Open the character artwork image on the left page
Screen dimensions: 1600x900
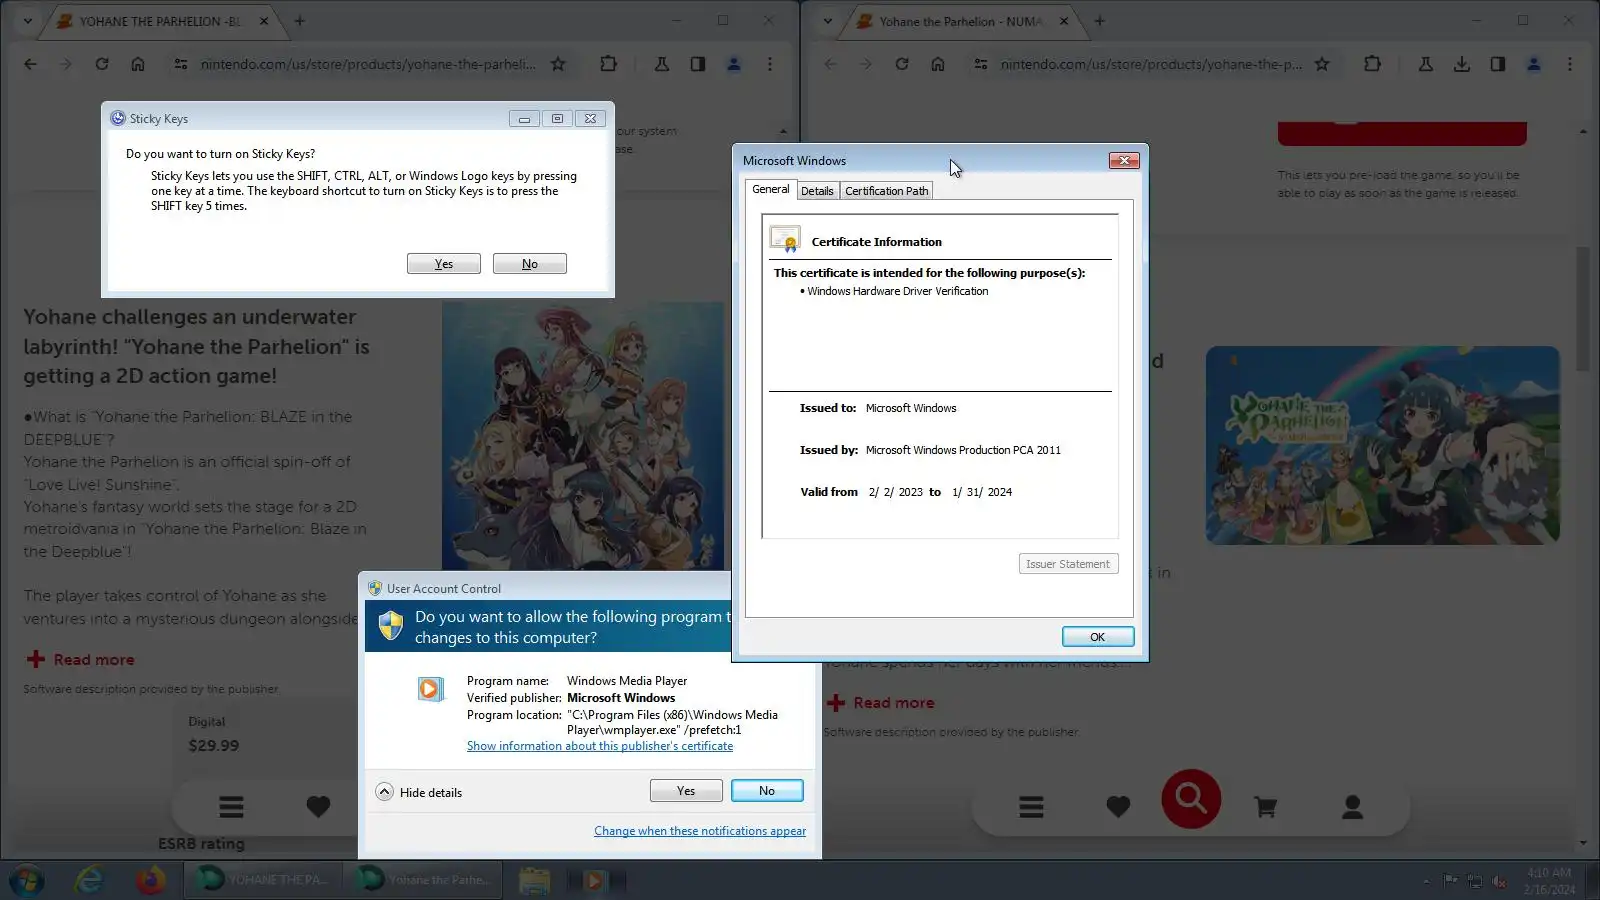point(583,436)
